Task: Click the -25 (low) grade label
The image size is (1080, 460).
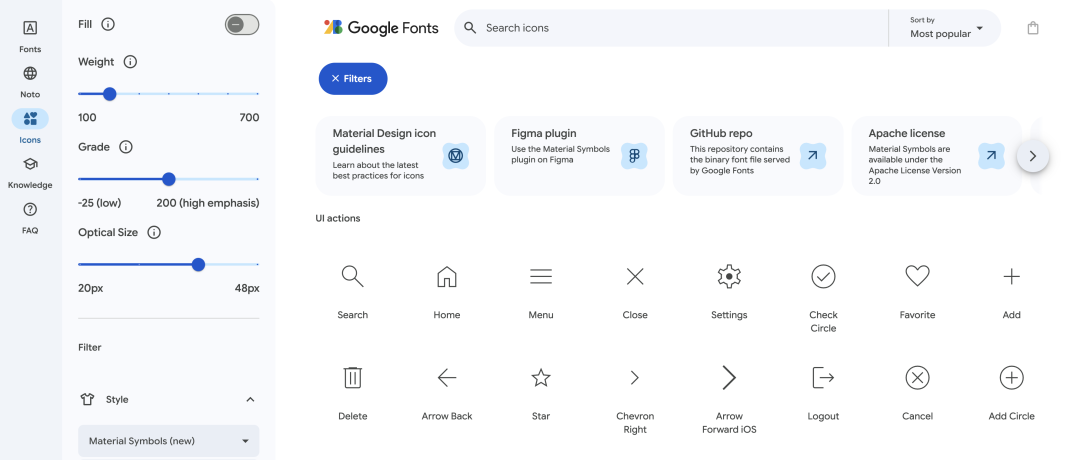Action: tap(100, 203)
